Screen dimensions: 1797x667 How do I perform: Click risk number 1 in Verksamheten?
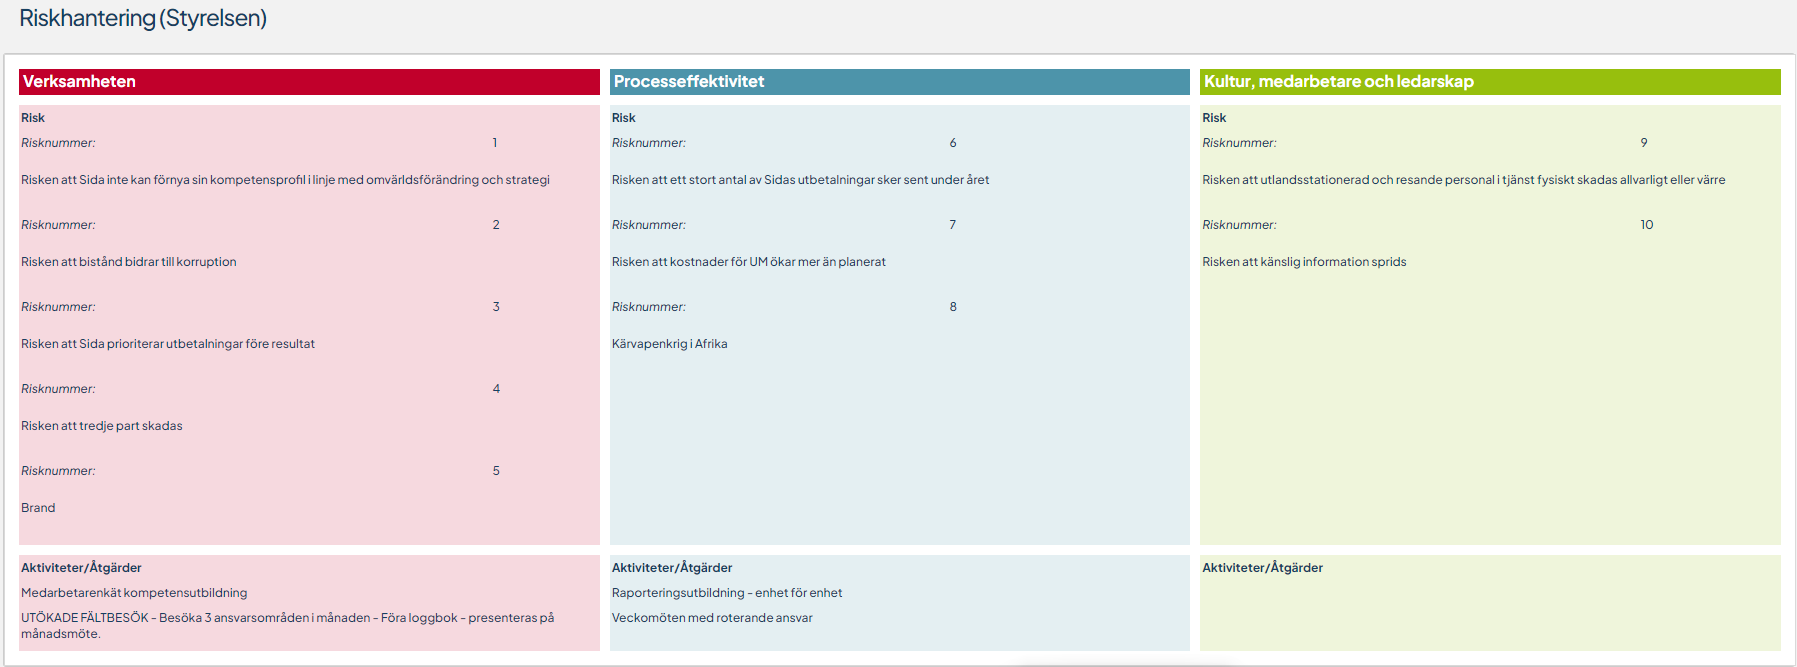(x=495, y=143)
